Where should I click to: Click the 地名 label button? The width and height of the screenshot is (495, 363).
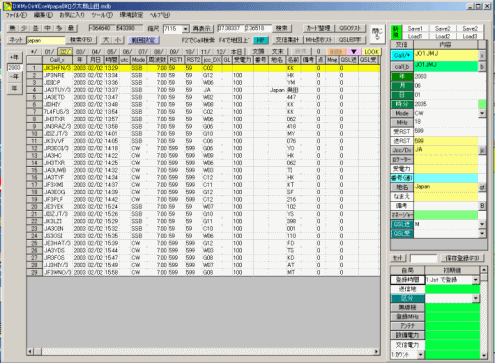tap(402, 187)
